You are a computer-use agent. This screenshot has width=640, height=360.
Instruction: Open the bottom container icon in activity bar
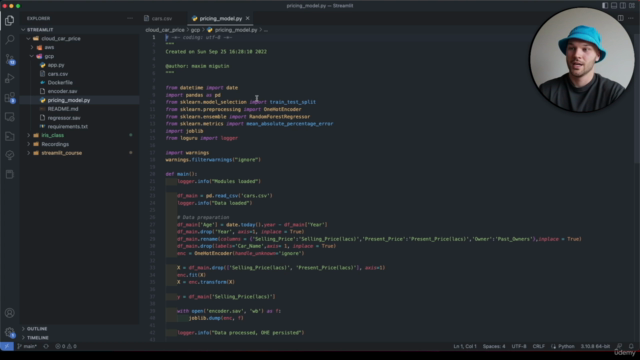point(9,174)
